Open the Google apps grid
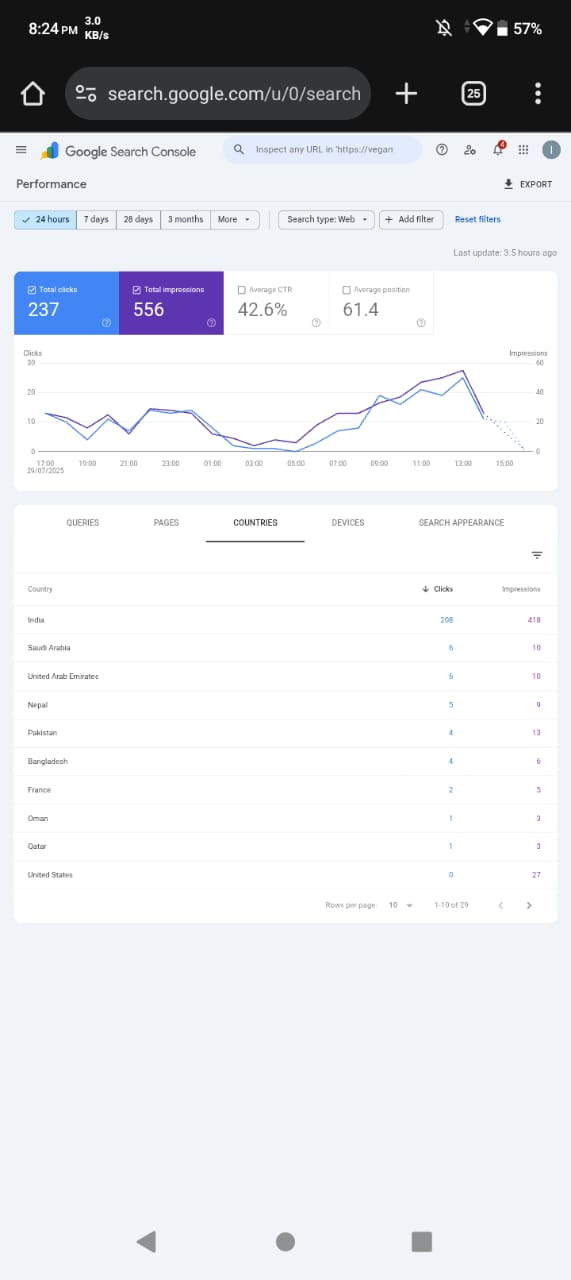The width and height of the screenshot is (571, 1280). [x=523, y=149]
